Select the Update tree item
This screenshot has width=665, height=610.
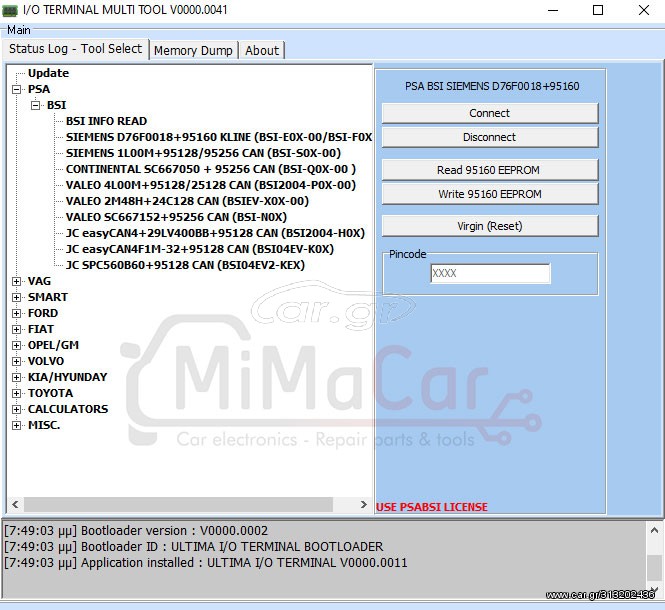pyautogui.click(x=48, y=73)
